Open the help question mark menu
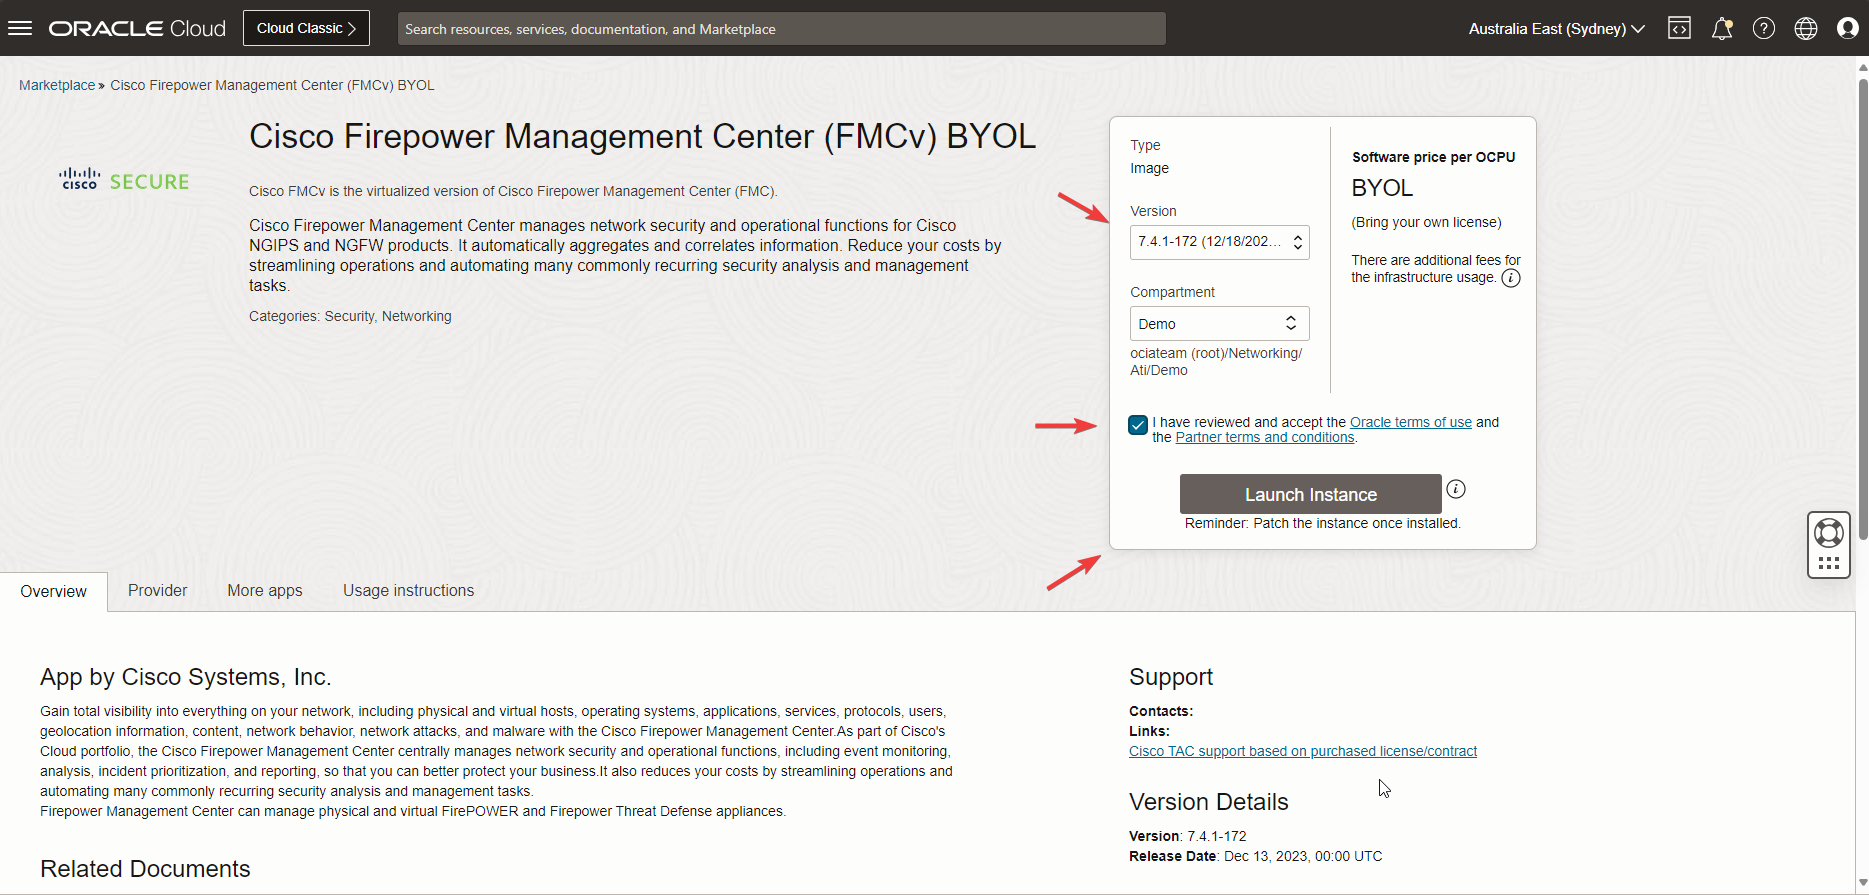Screen dimensions: 1869x895 (1764, 28)
